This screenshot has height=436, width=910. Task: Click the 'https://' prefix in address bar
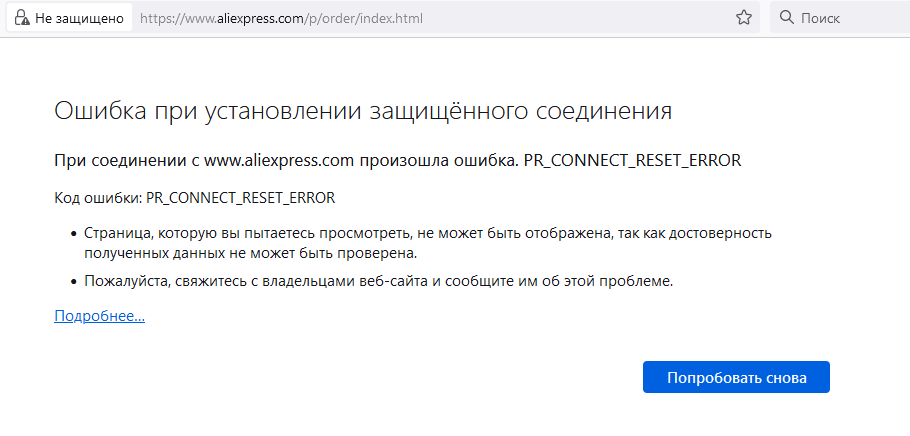[x=157, y=19]
